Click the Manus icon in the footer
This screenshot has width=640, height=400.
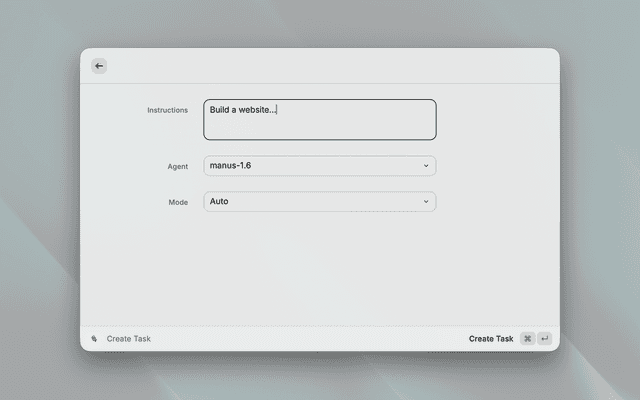[94, 339]
